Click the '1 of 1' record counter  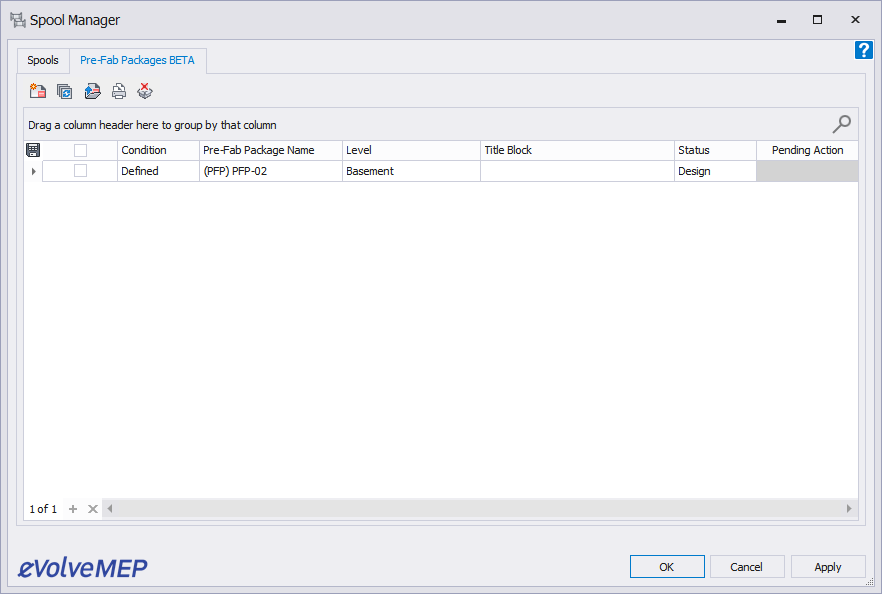[x=43, y=509]
